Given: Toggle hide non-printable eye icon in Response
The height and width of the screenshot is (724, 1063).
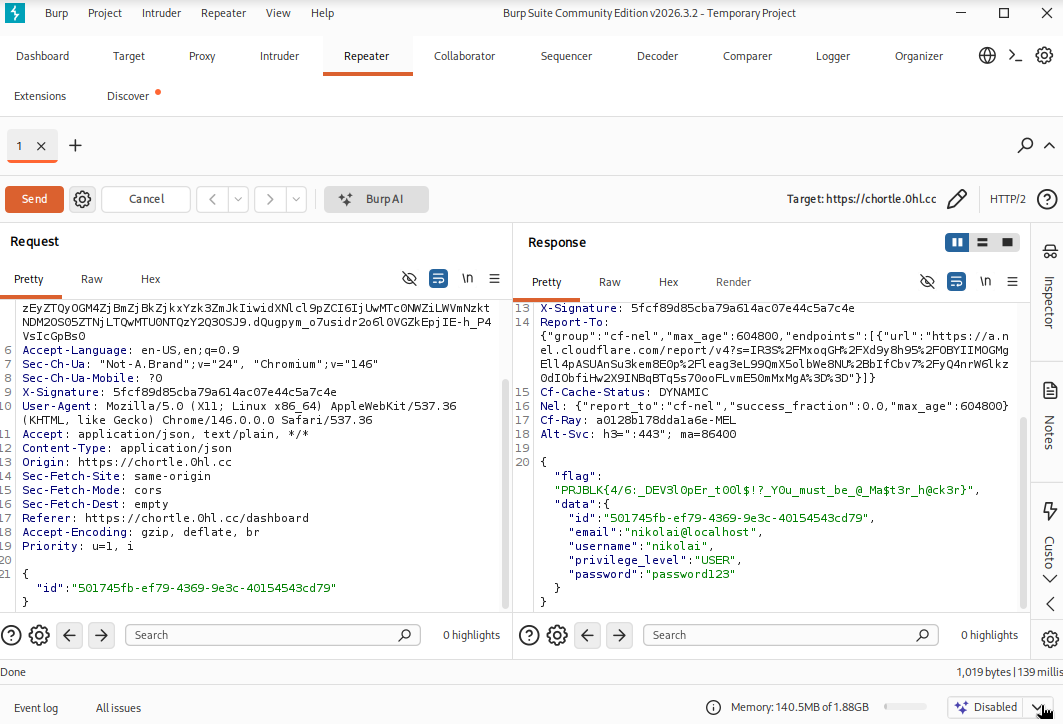Looking at the screenshot, I should pos(927,281).
